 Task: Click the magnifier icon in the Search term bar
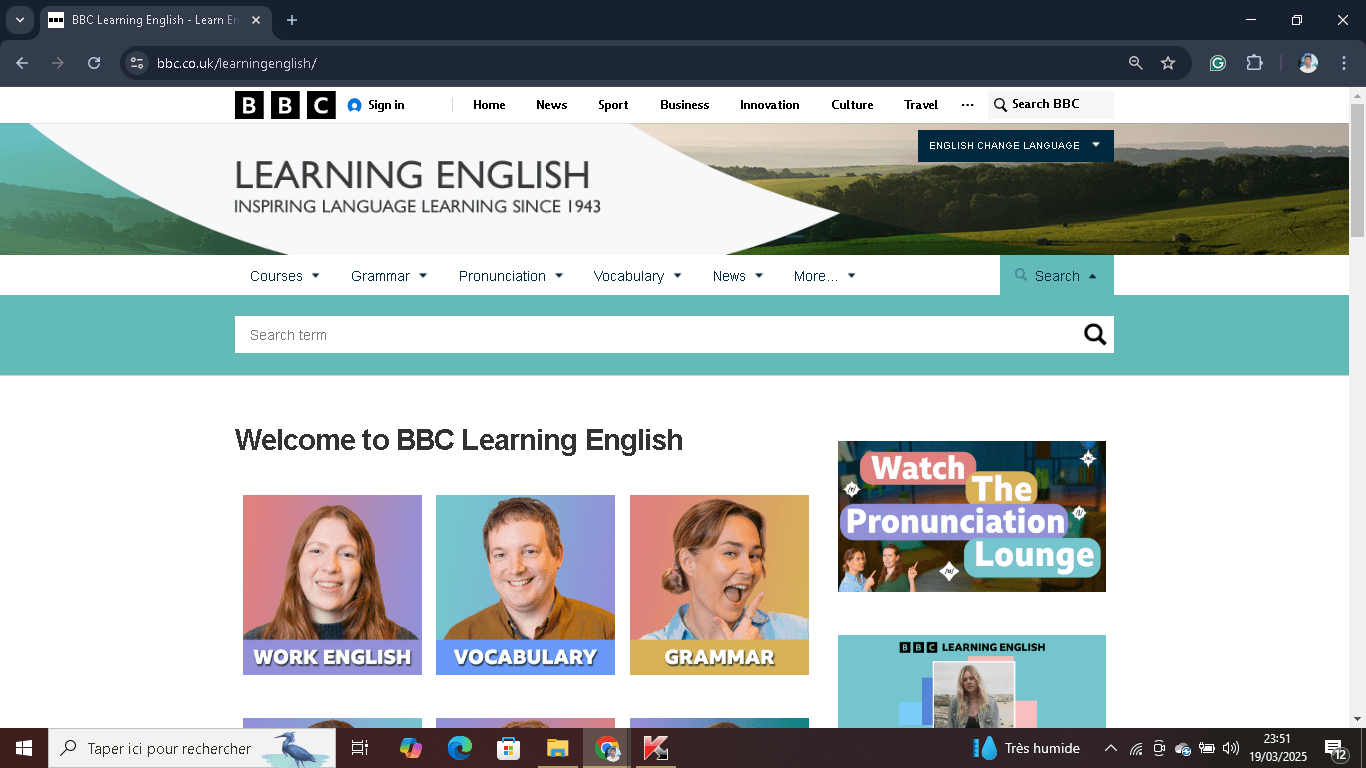pyautogui.click(x=1095, y=334)
